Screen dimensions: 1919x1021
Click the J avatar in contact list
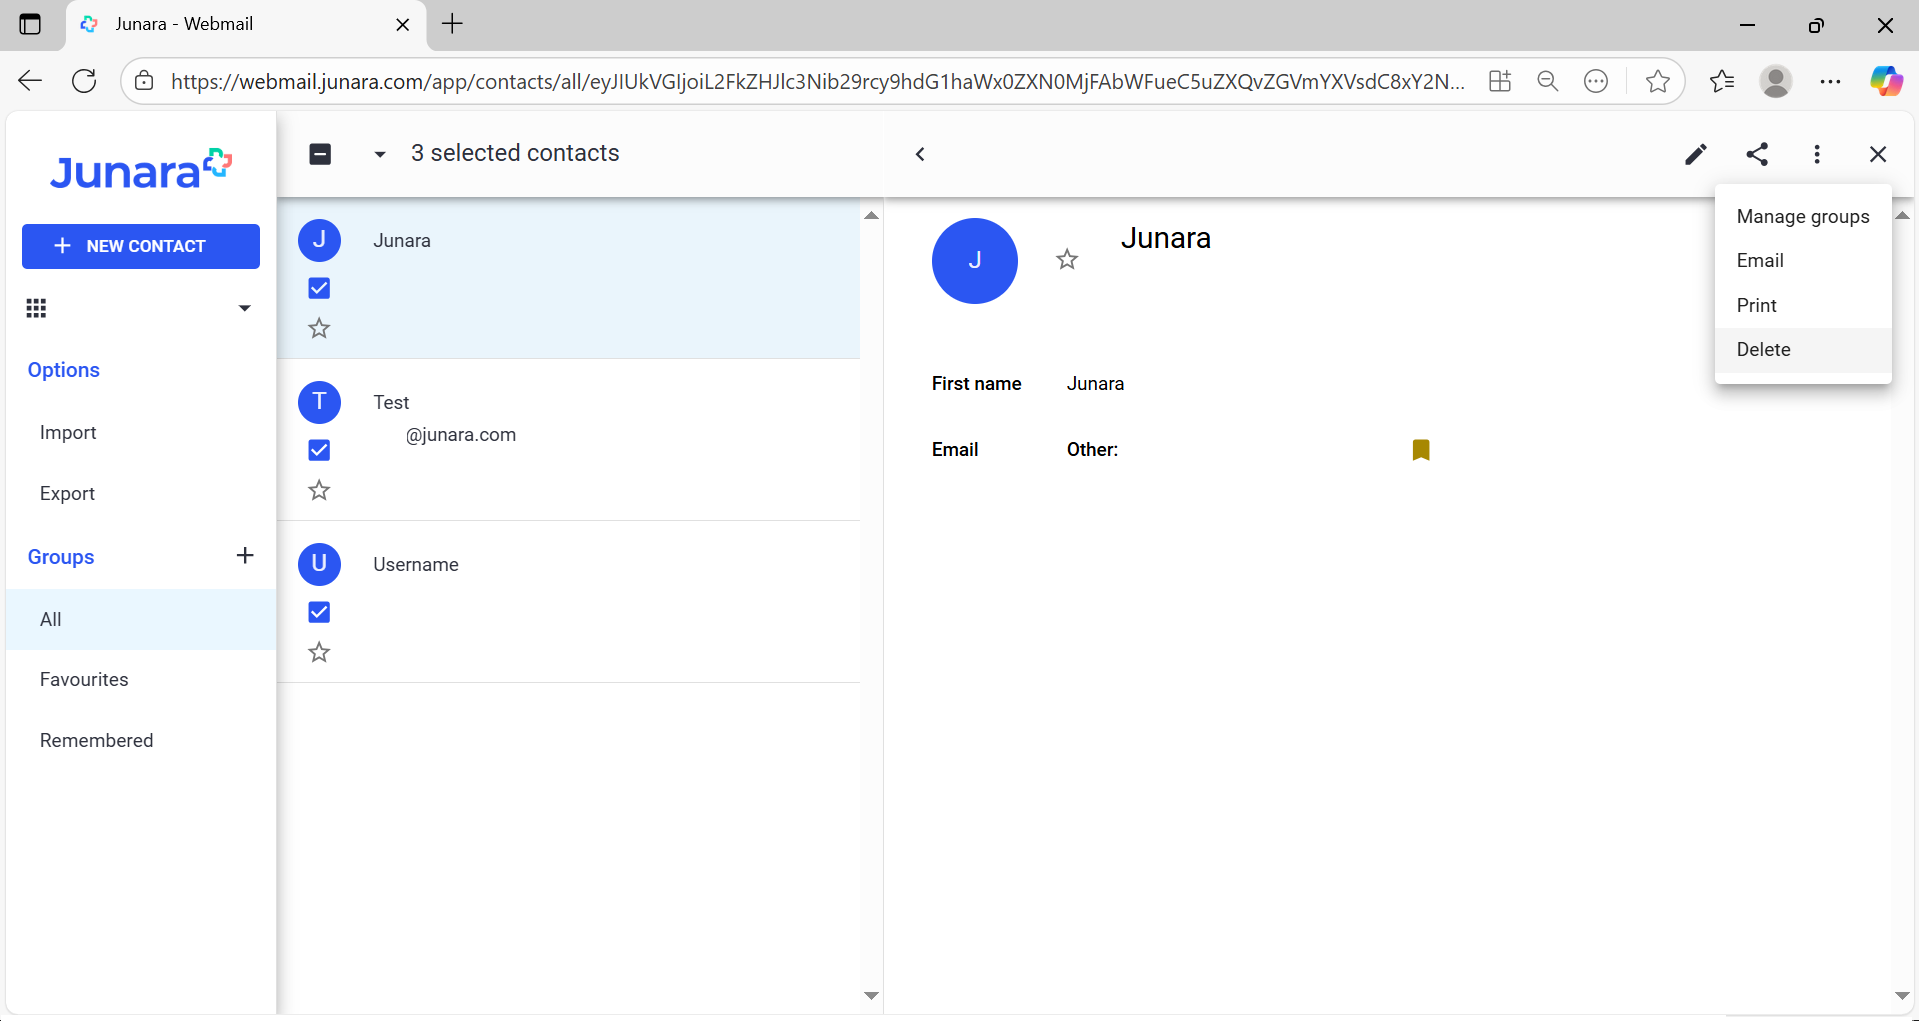(319, 240)
